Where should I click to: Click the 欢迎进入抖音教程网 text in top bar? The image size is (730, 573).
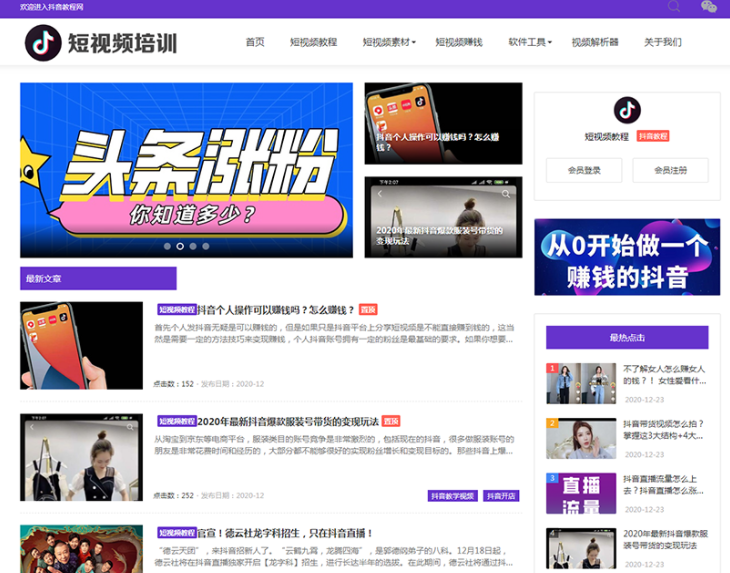(51, 7)
